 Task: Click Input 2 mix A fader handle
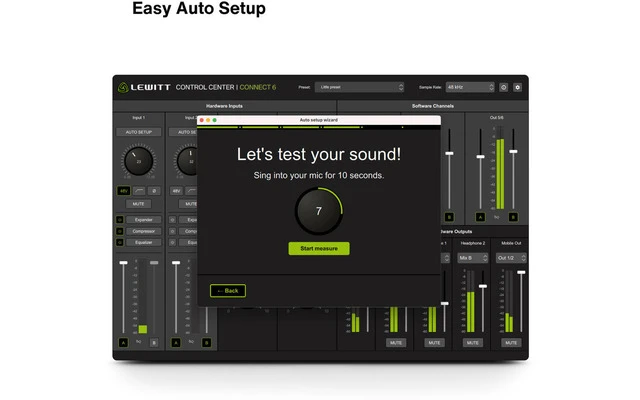pyautogui.click(x=176, y=262)
